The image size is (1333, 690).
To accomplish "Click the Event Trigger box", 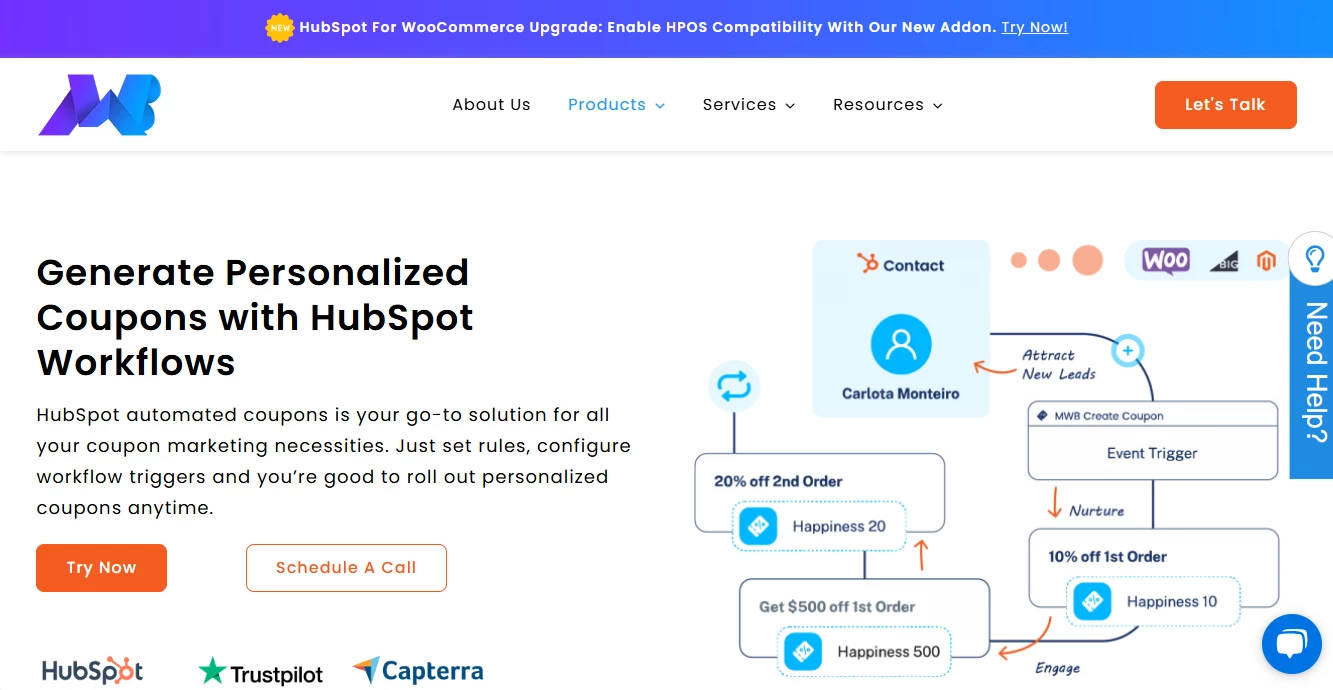I will (x=1152, y=453).
